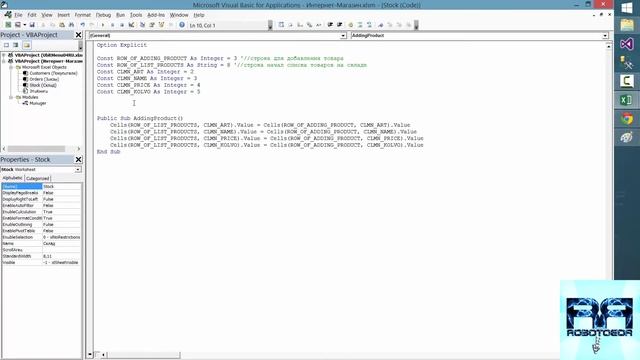Click the (Name) property row
Image resolution: width=640 pixels, height=360 pixels.
[41, 186]
